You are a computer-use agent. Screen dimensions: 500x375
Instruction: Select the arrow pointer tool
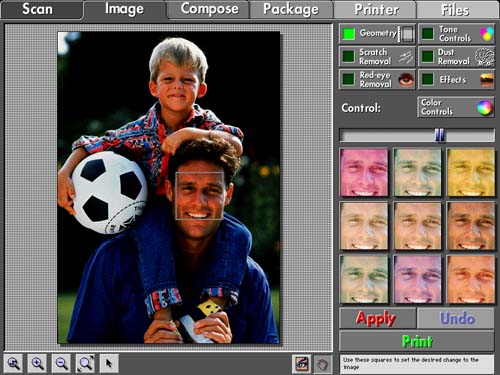pos(109,363)
